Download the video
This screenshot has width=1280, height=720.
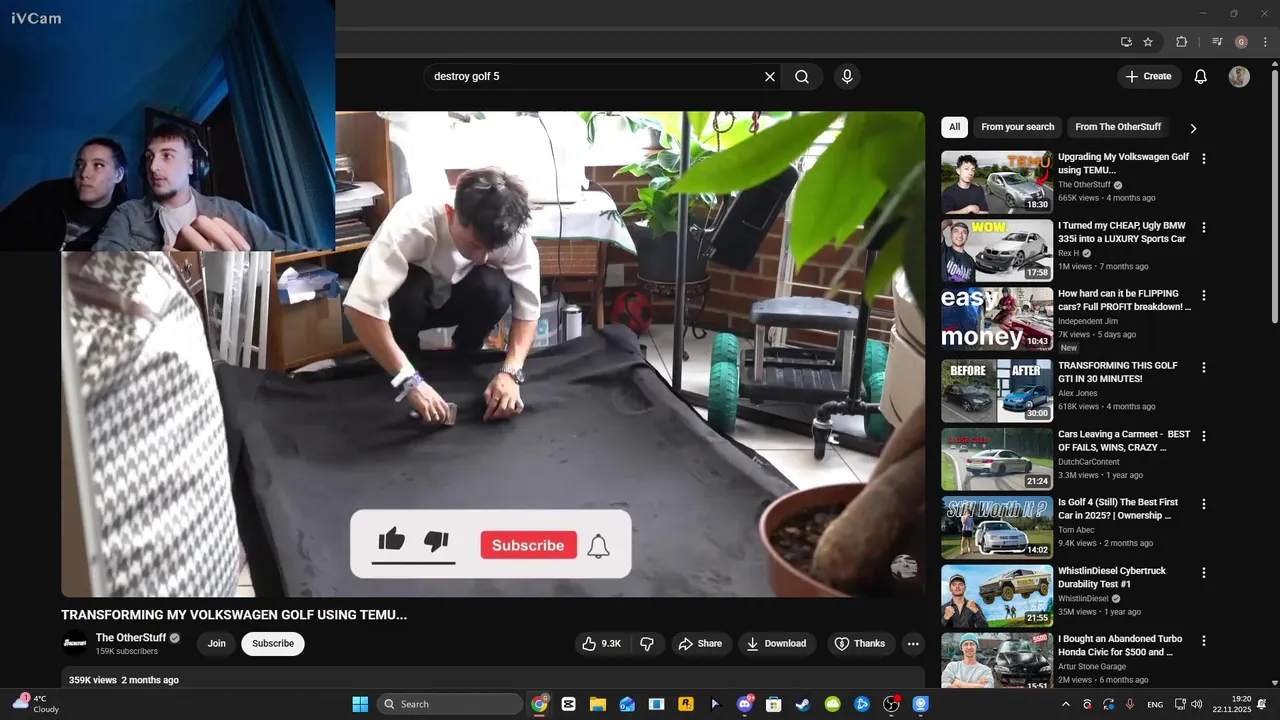777,643
